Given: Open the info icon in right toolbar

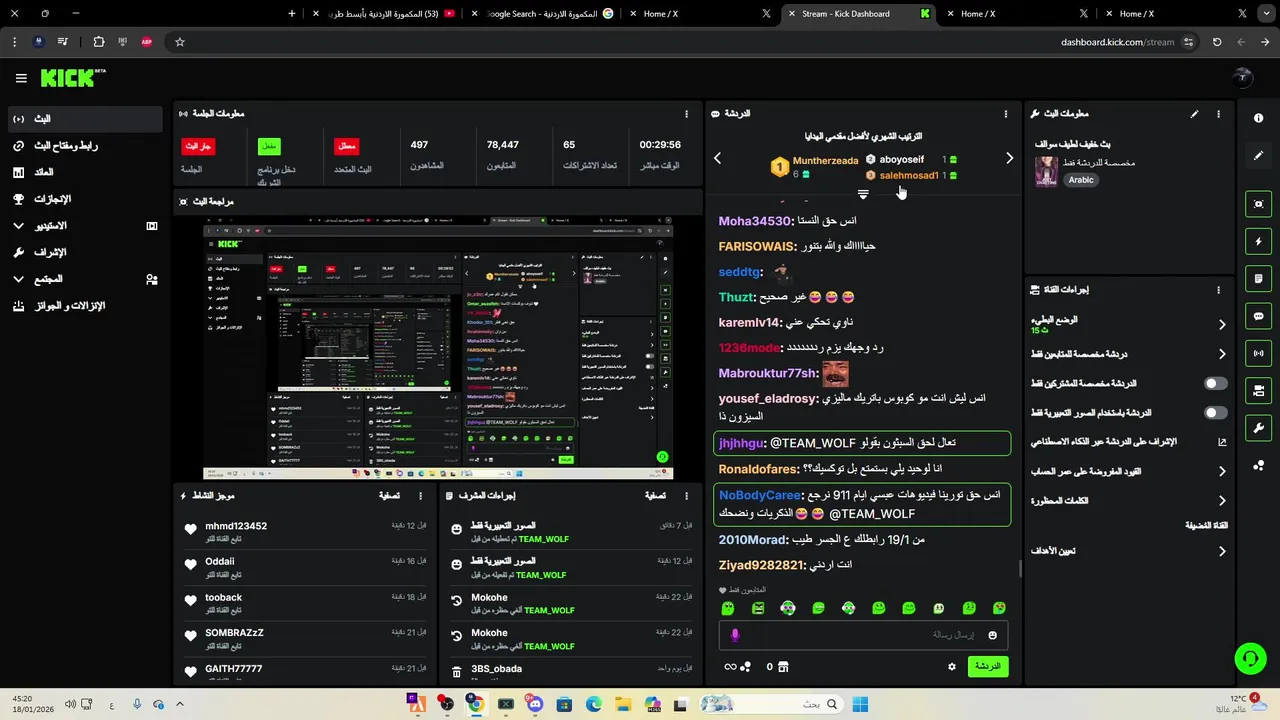Looking at the screenshot, I should click(1258, 118).
